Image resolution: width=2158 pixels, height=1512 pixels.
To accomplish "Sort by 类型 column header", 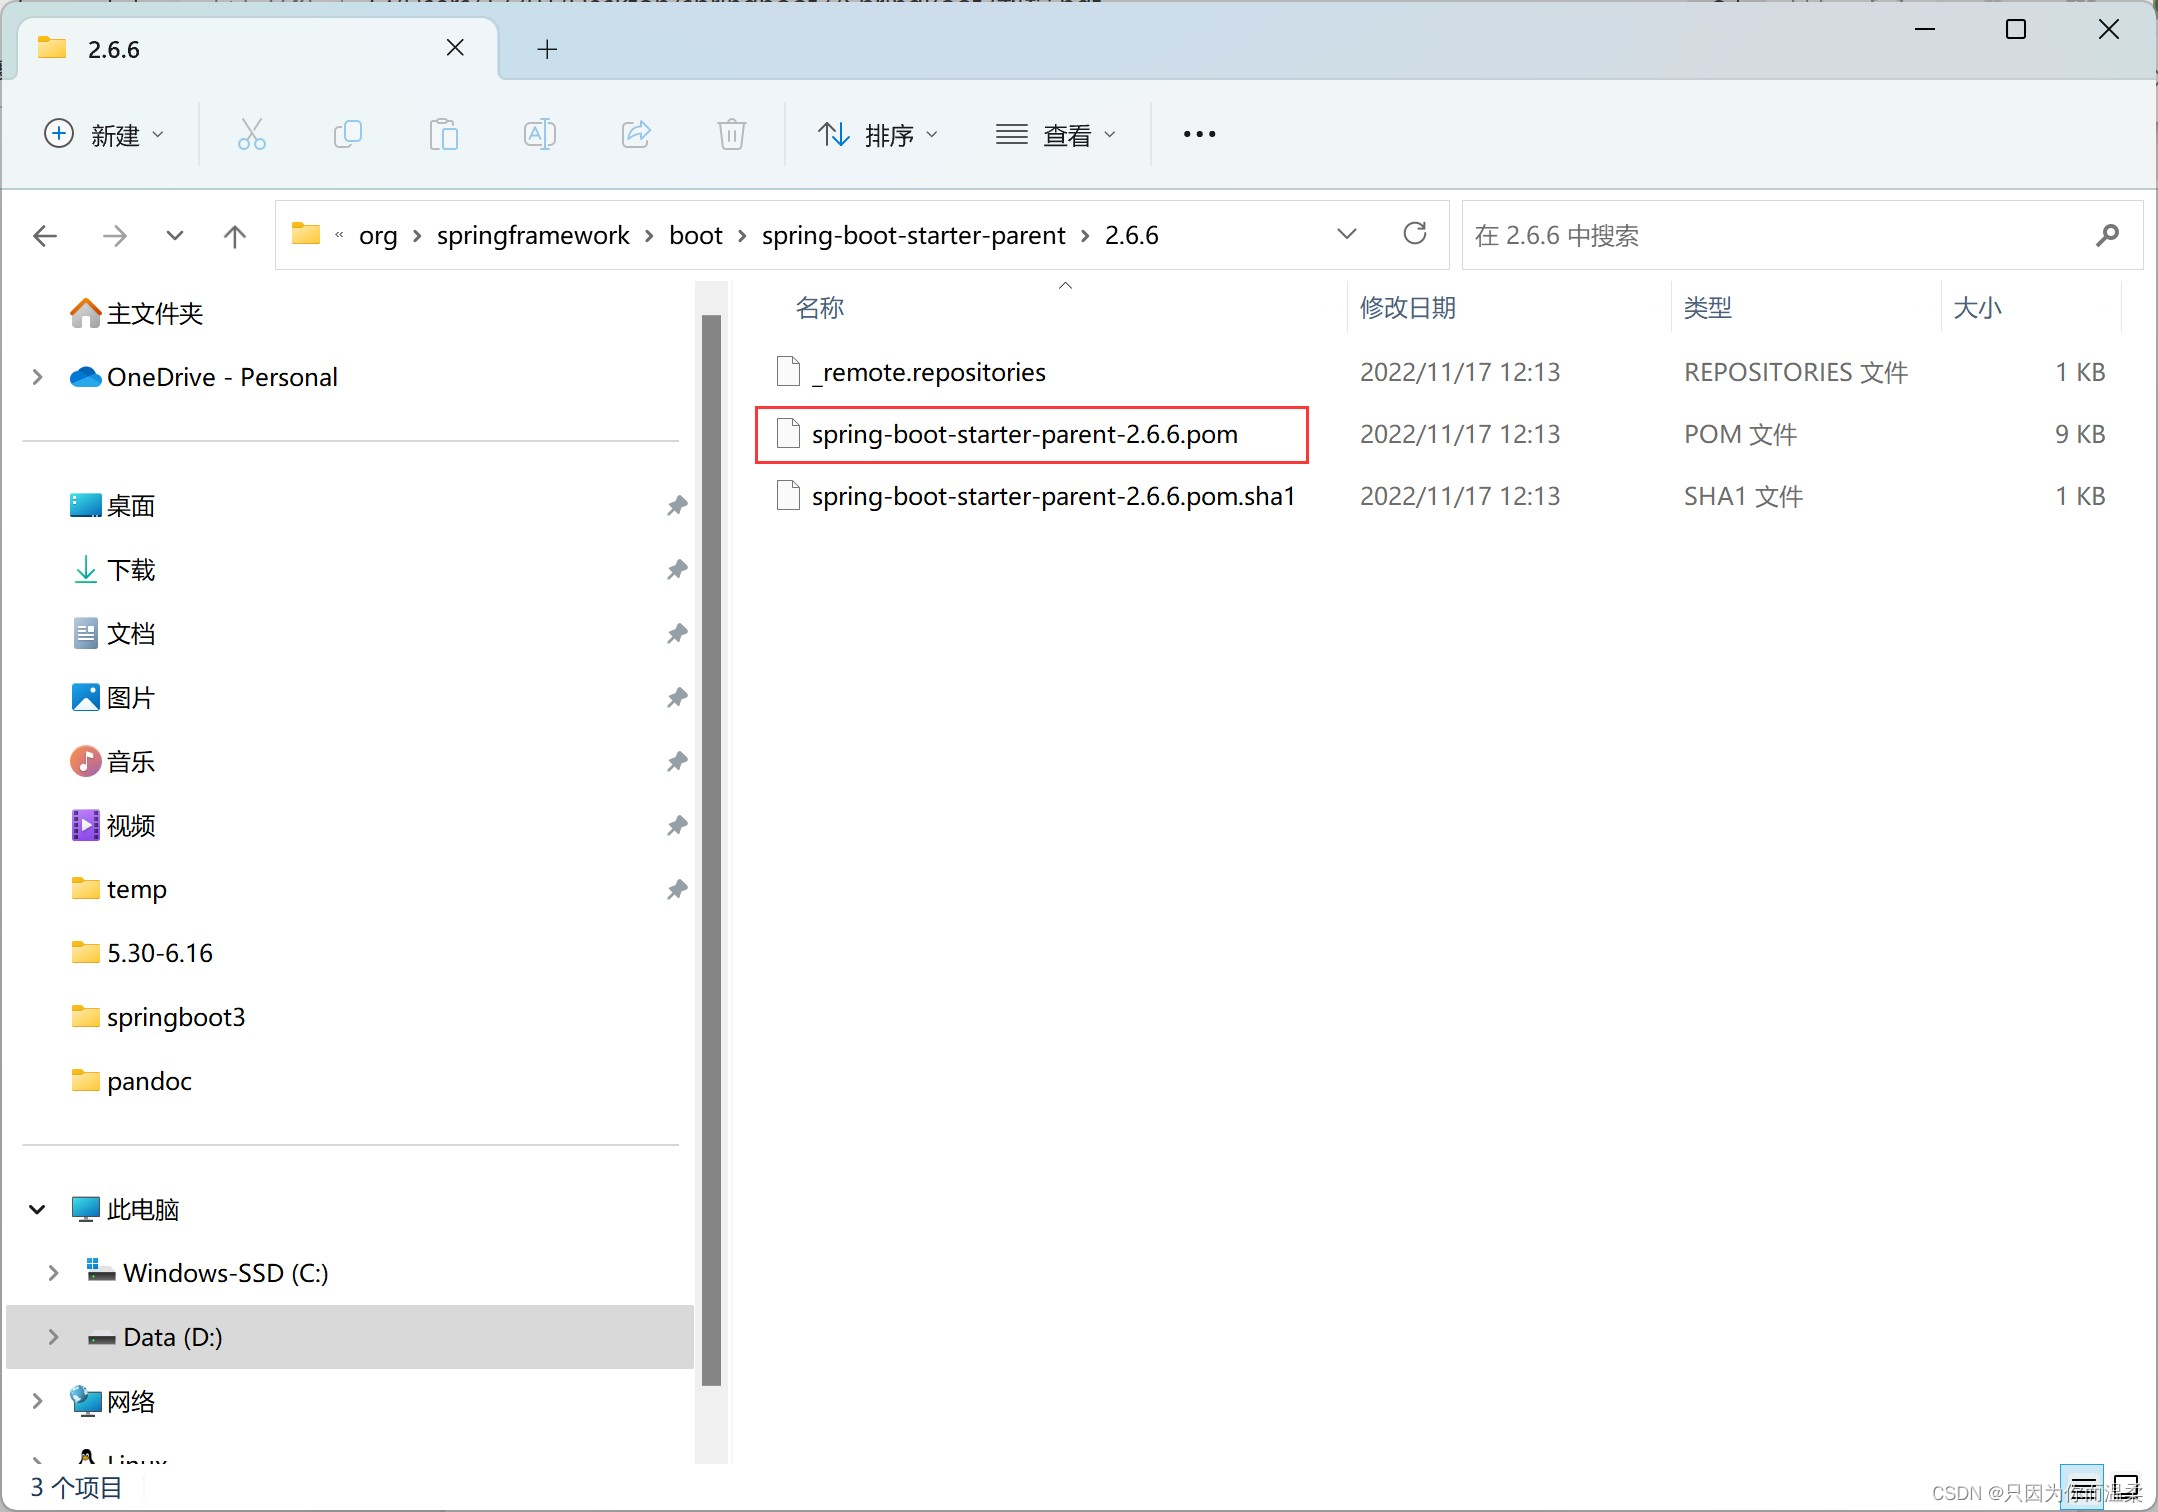I will [x=1707, y=308].
